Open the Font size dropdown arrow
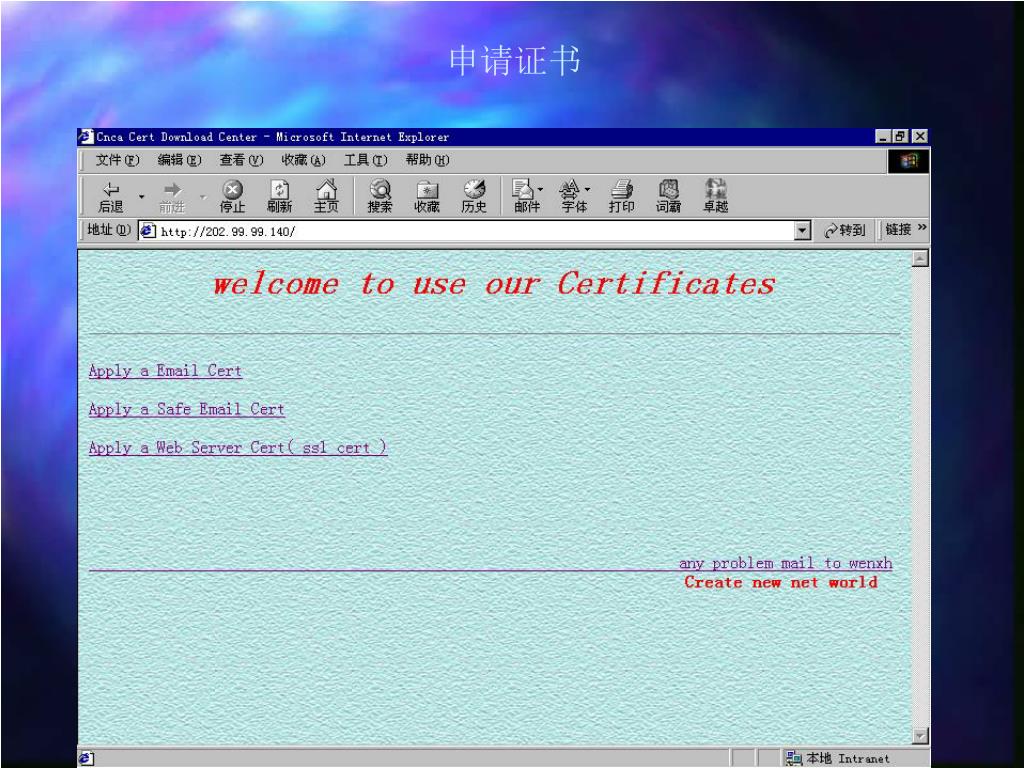The height and width of the screenshot is (768, 1024). pos(587,189)
